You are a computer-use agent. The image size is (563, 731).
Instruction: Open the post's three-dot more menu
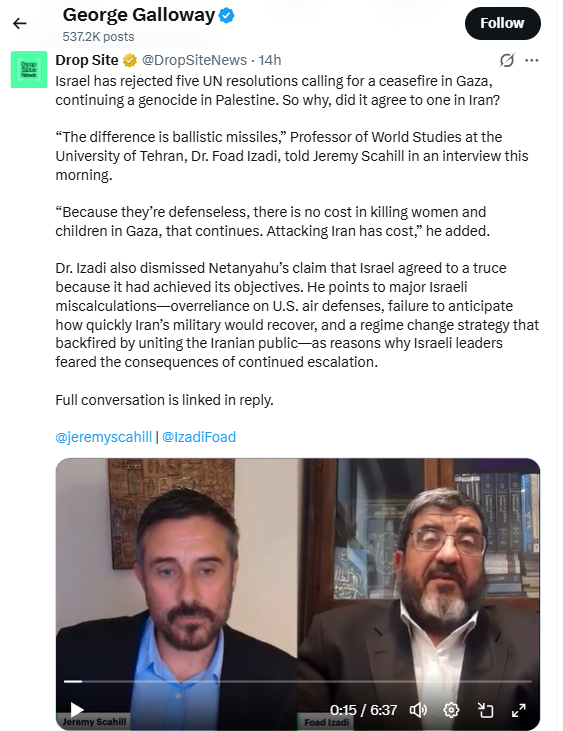pyautogui.click(x=532, y=60)
